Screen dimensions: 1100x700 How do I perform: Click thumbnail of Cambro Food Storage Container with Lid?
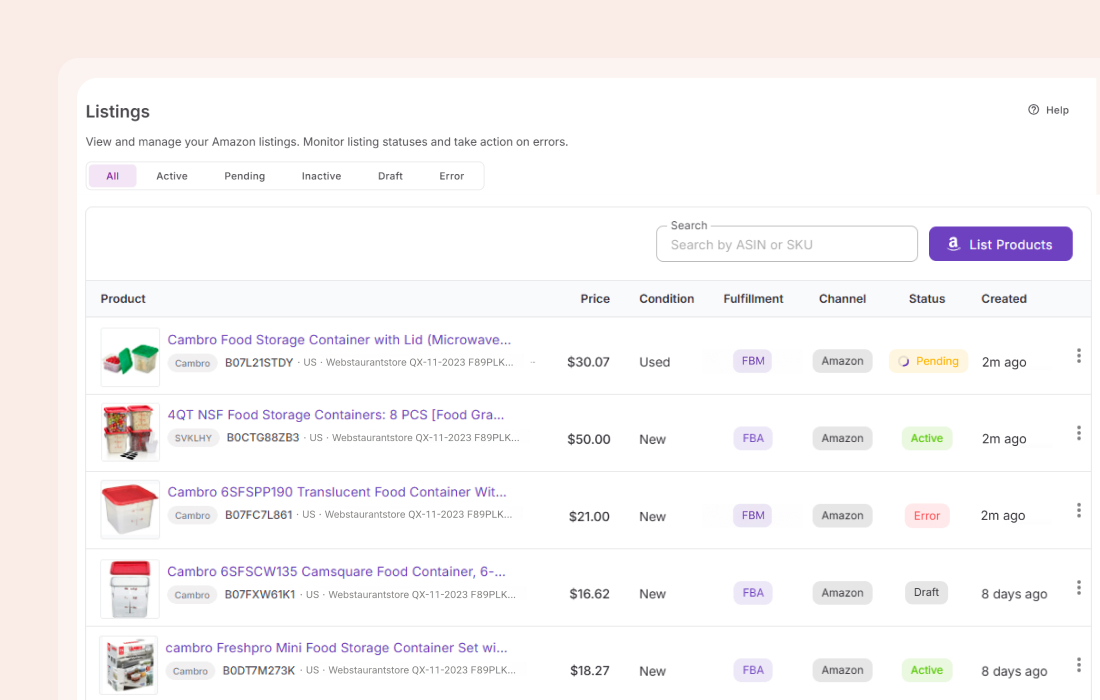pyautogui.click(x=130, y=357)
